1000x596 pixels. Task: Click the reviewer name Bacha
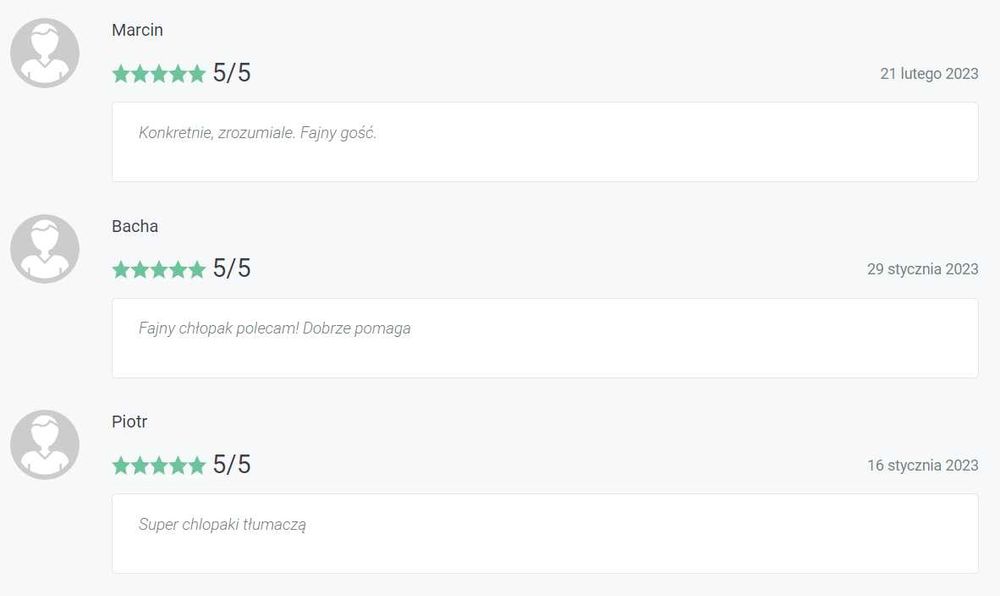tap(135, 226)
